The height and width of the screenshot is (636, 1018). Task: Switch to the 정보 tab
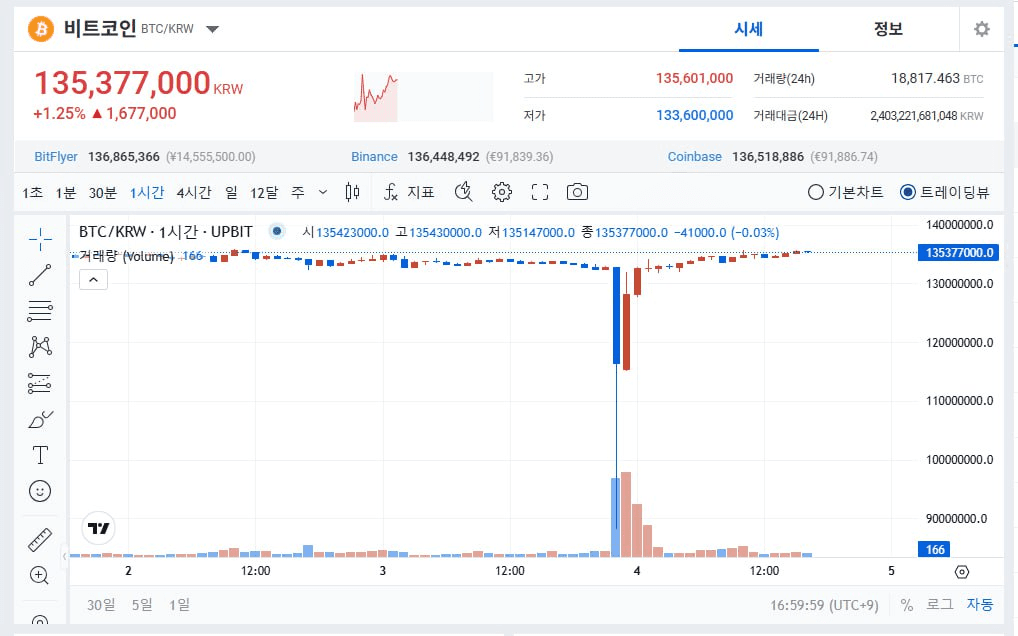pos(888,29)
